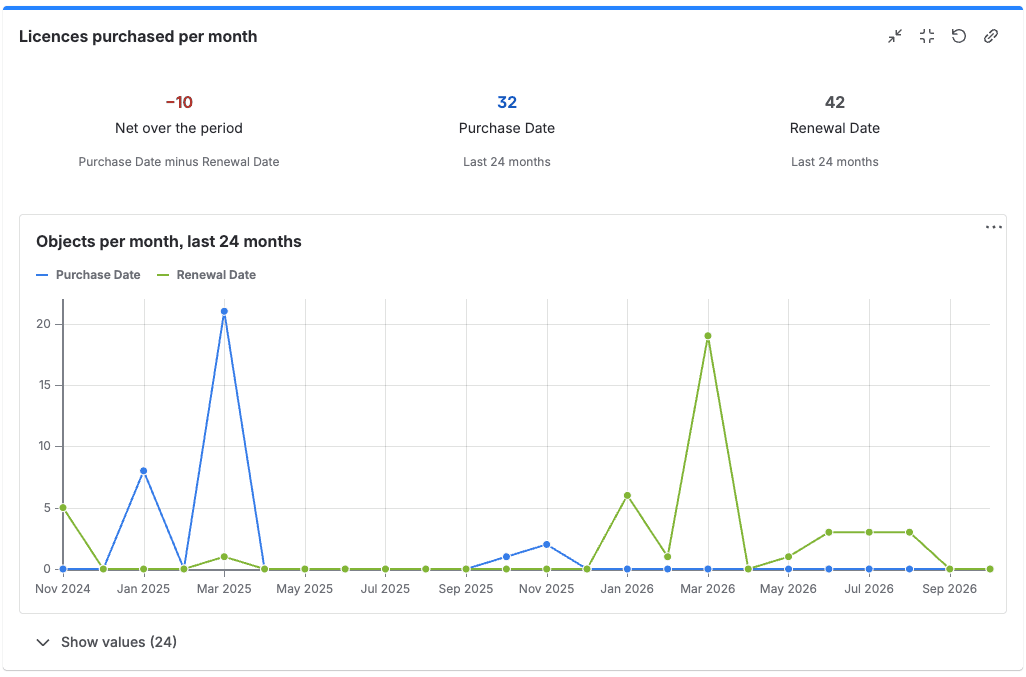Click the blue Purchase Date peak at Mar 2025
Image resolution: width=1026 pixels, height=677 pixels.
click(x=224, y=311)
